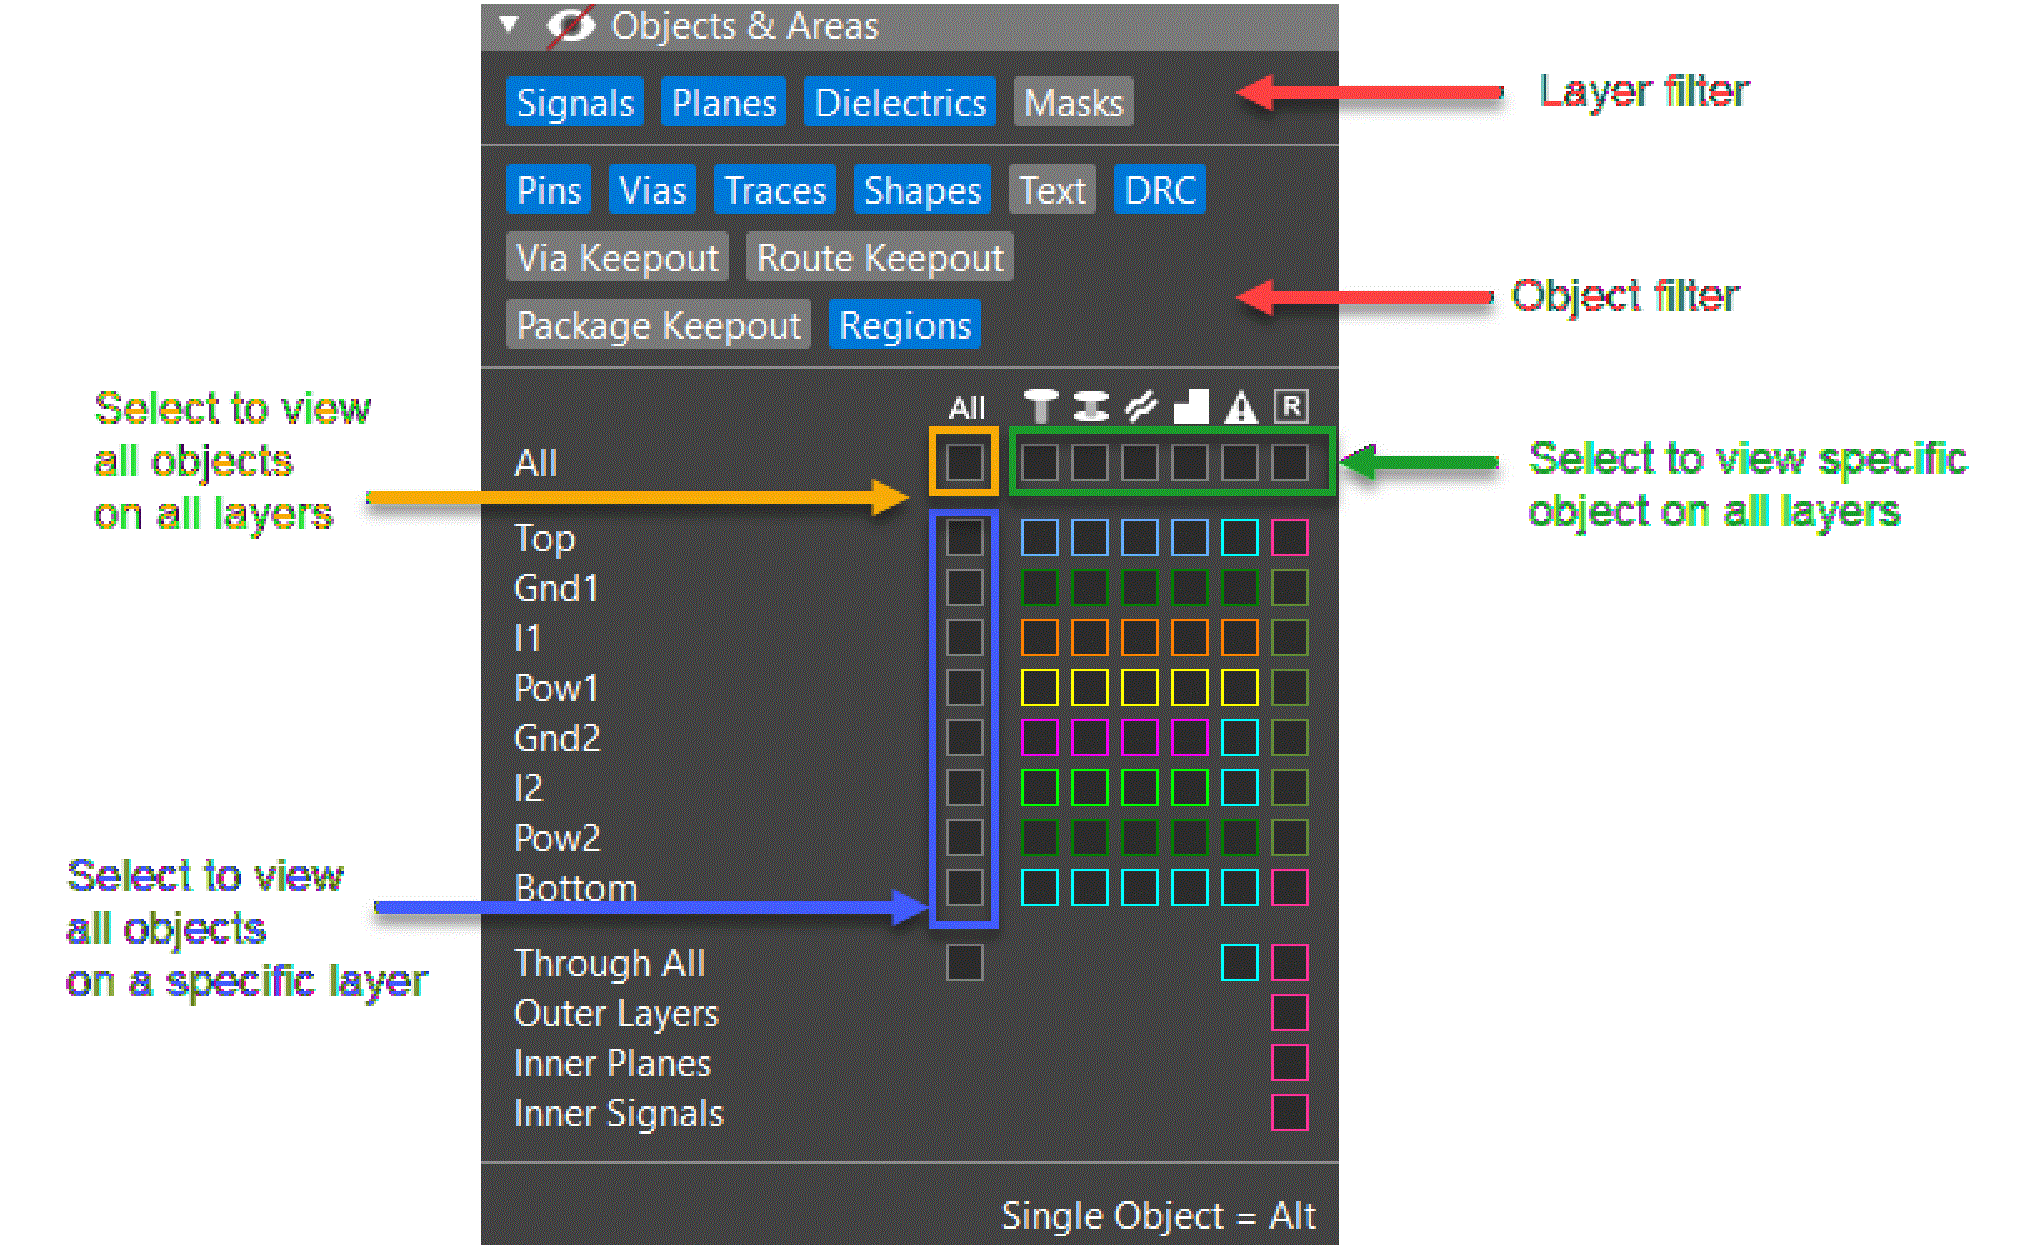Check the shapes box in the All row
Screen dimensions: 2026x1246
click(1190, 463)
